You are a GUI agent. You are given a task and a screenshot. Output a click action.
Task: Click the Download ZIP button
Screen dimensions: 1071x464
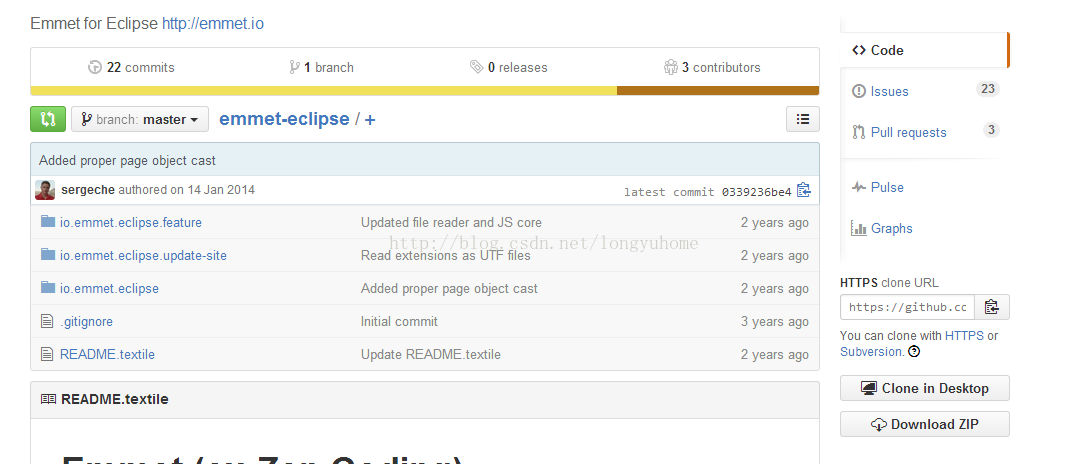pos(924,424)
